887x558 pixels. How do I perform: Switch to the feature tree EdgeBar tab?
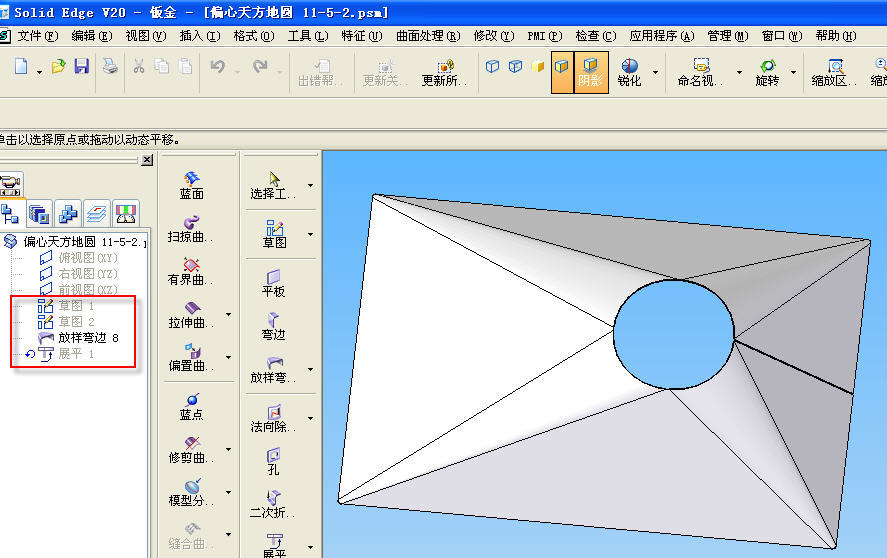(x=10, y=213)
